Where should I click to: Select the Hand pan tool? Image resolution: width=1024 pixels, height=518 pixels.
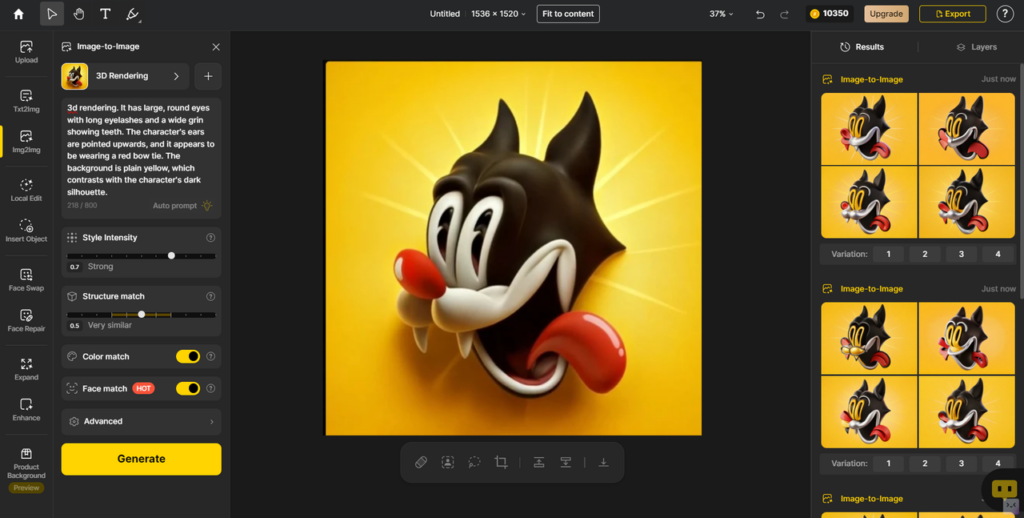[78, 14]
